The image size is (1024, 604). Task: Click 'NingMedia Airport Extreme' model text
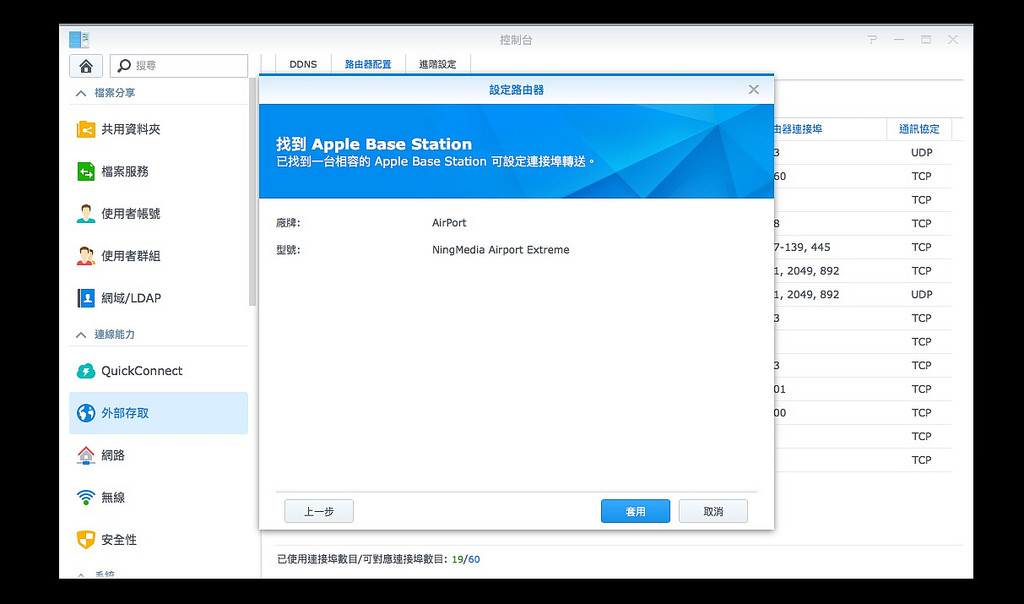click(x=501, y=249)
